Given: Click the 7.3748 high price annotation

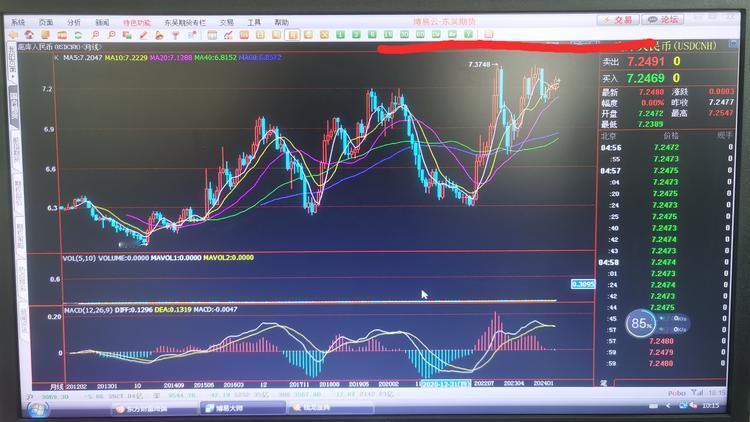Looking at the screenshot, I should click(479, 64).
